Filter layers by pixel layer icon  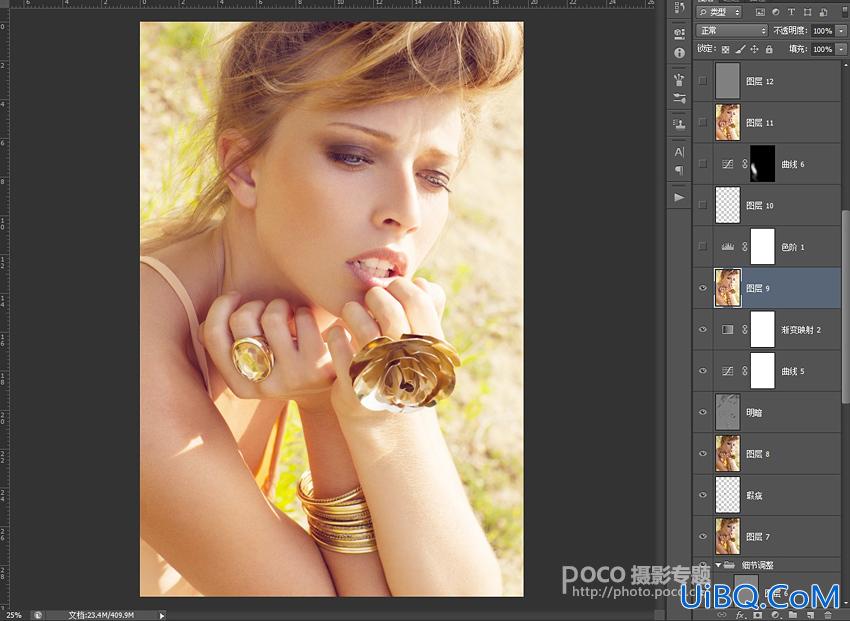760,12
